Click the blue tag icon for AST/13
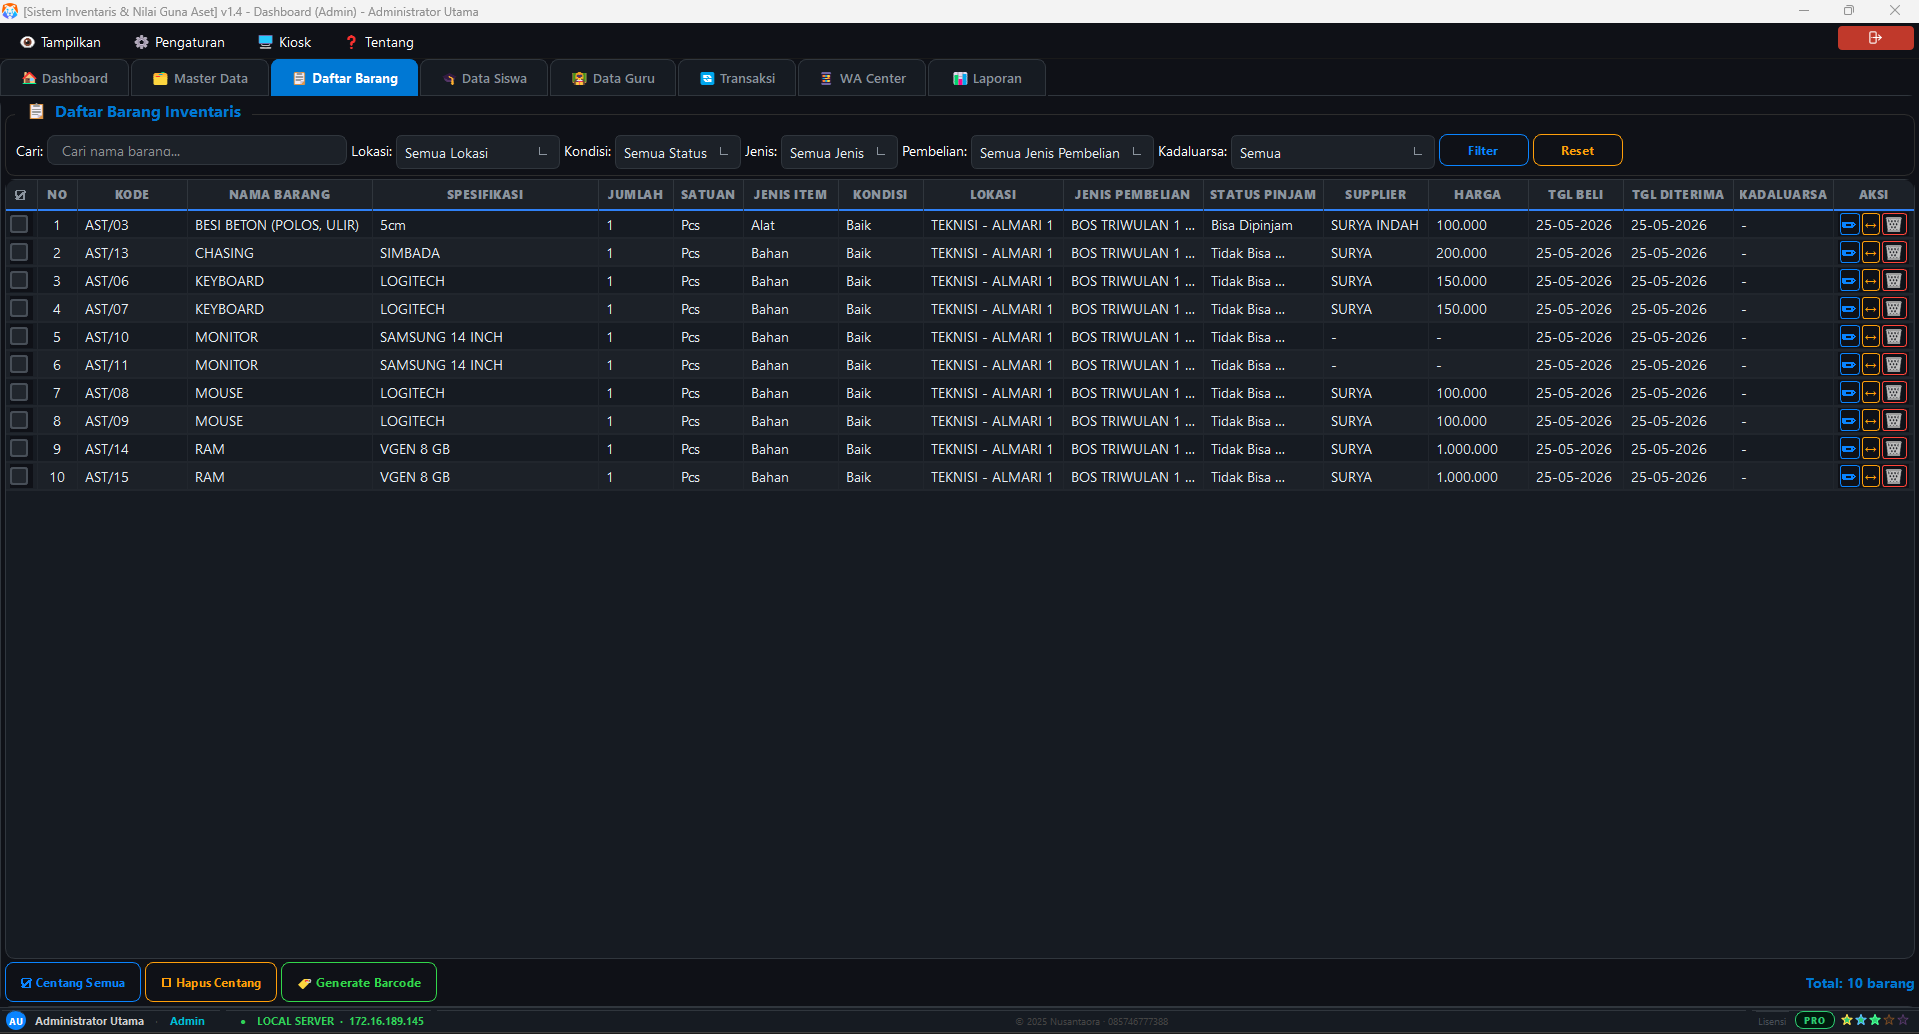 [1848, 253]
